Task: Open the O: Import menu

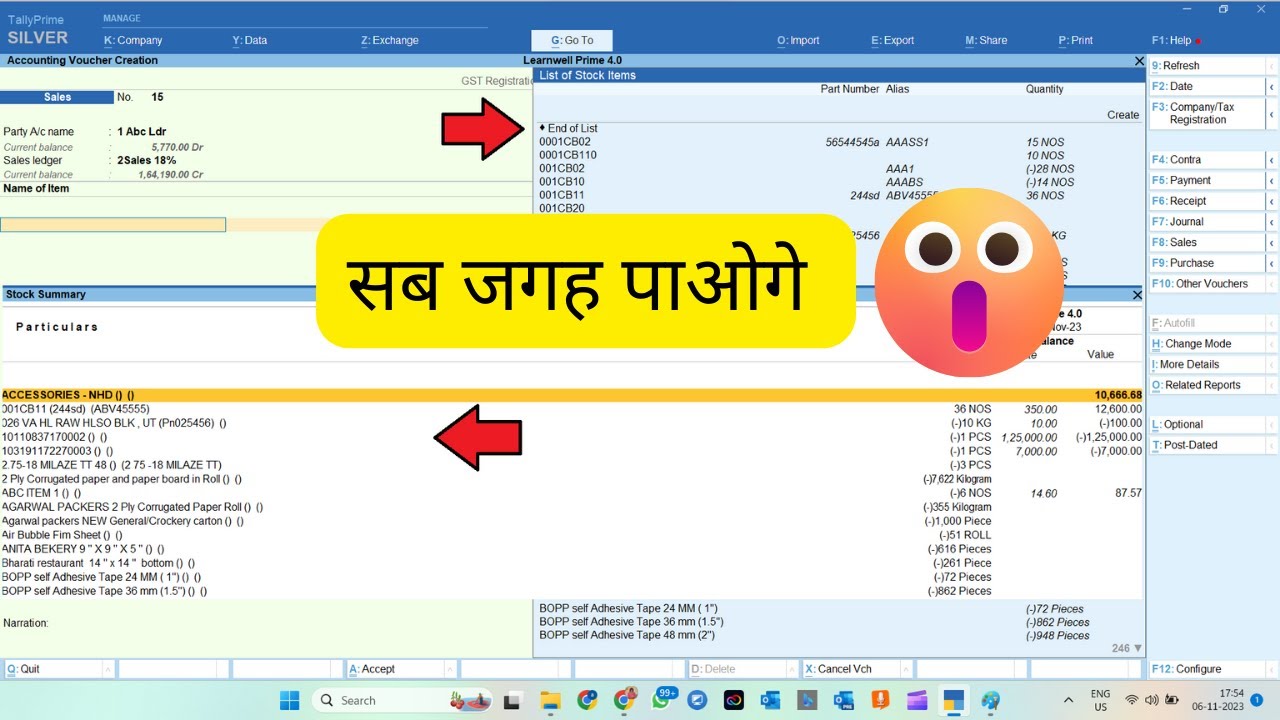Action: click(x=798, y=41)
